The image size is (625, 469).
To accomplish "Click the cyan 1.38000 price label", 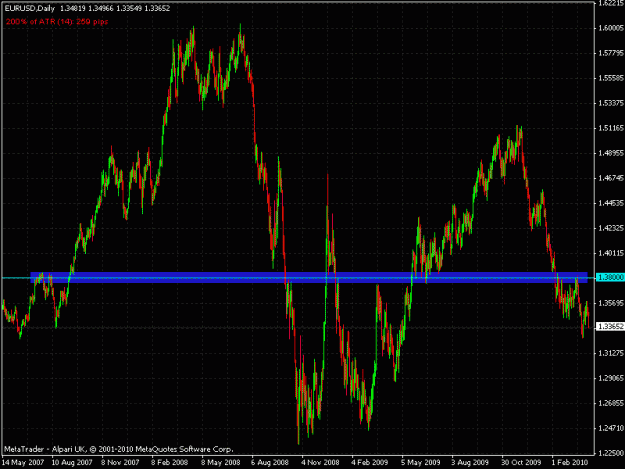I will click(610, 277).
